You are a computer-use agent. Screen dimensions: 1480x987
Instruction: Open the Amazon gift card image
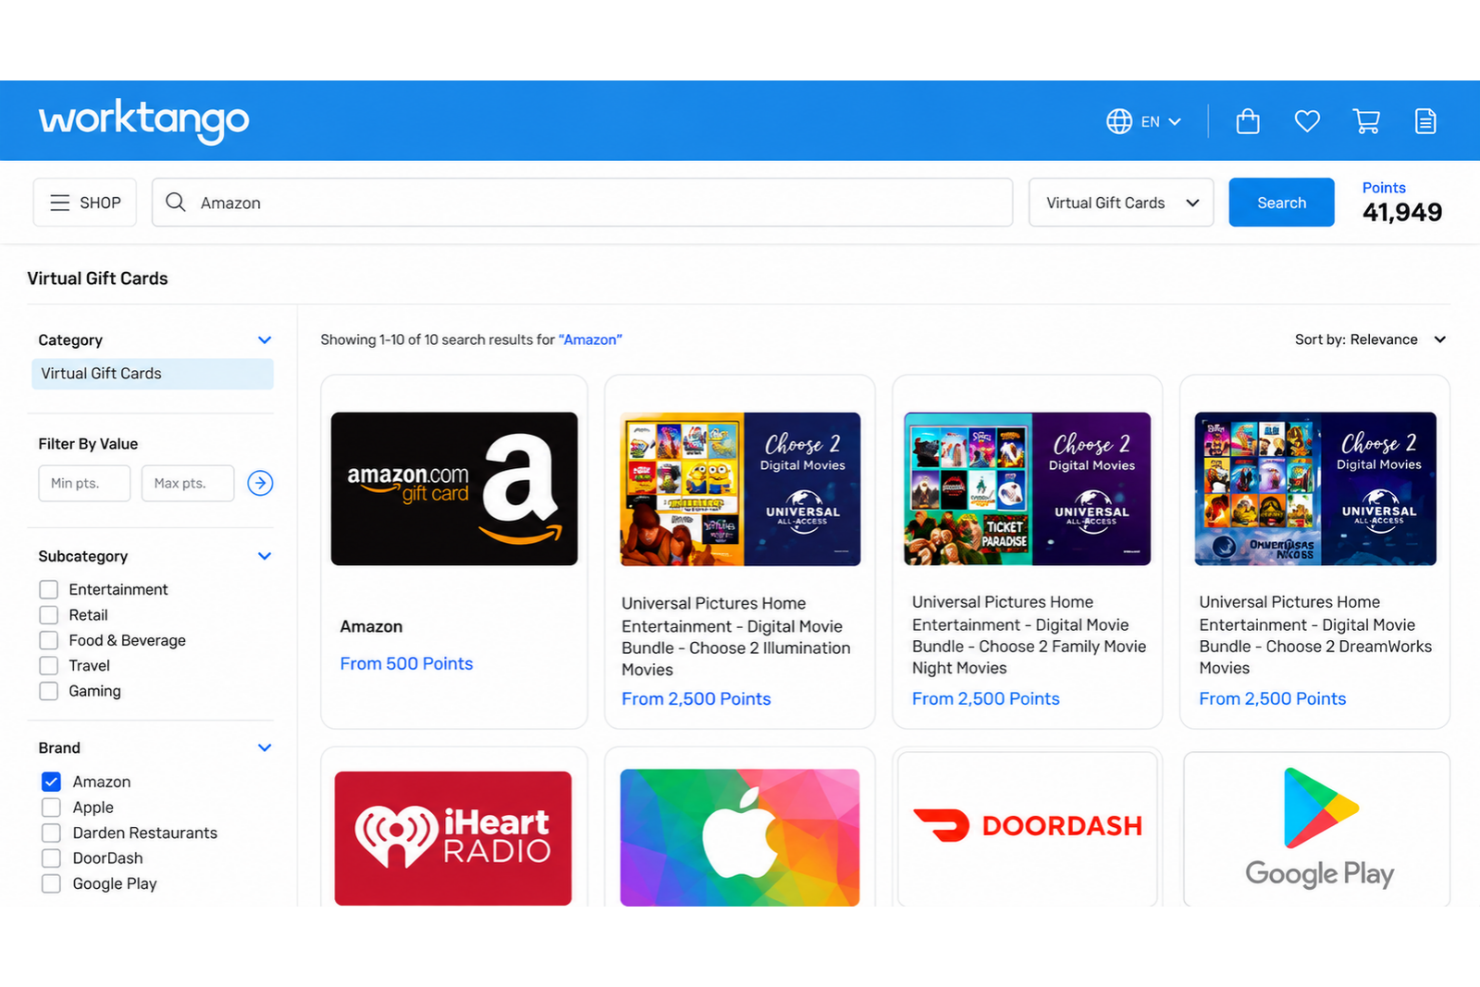click(454, 489)
